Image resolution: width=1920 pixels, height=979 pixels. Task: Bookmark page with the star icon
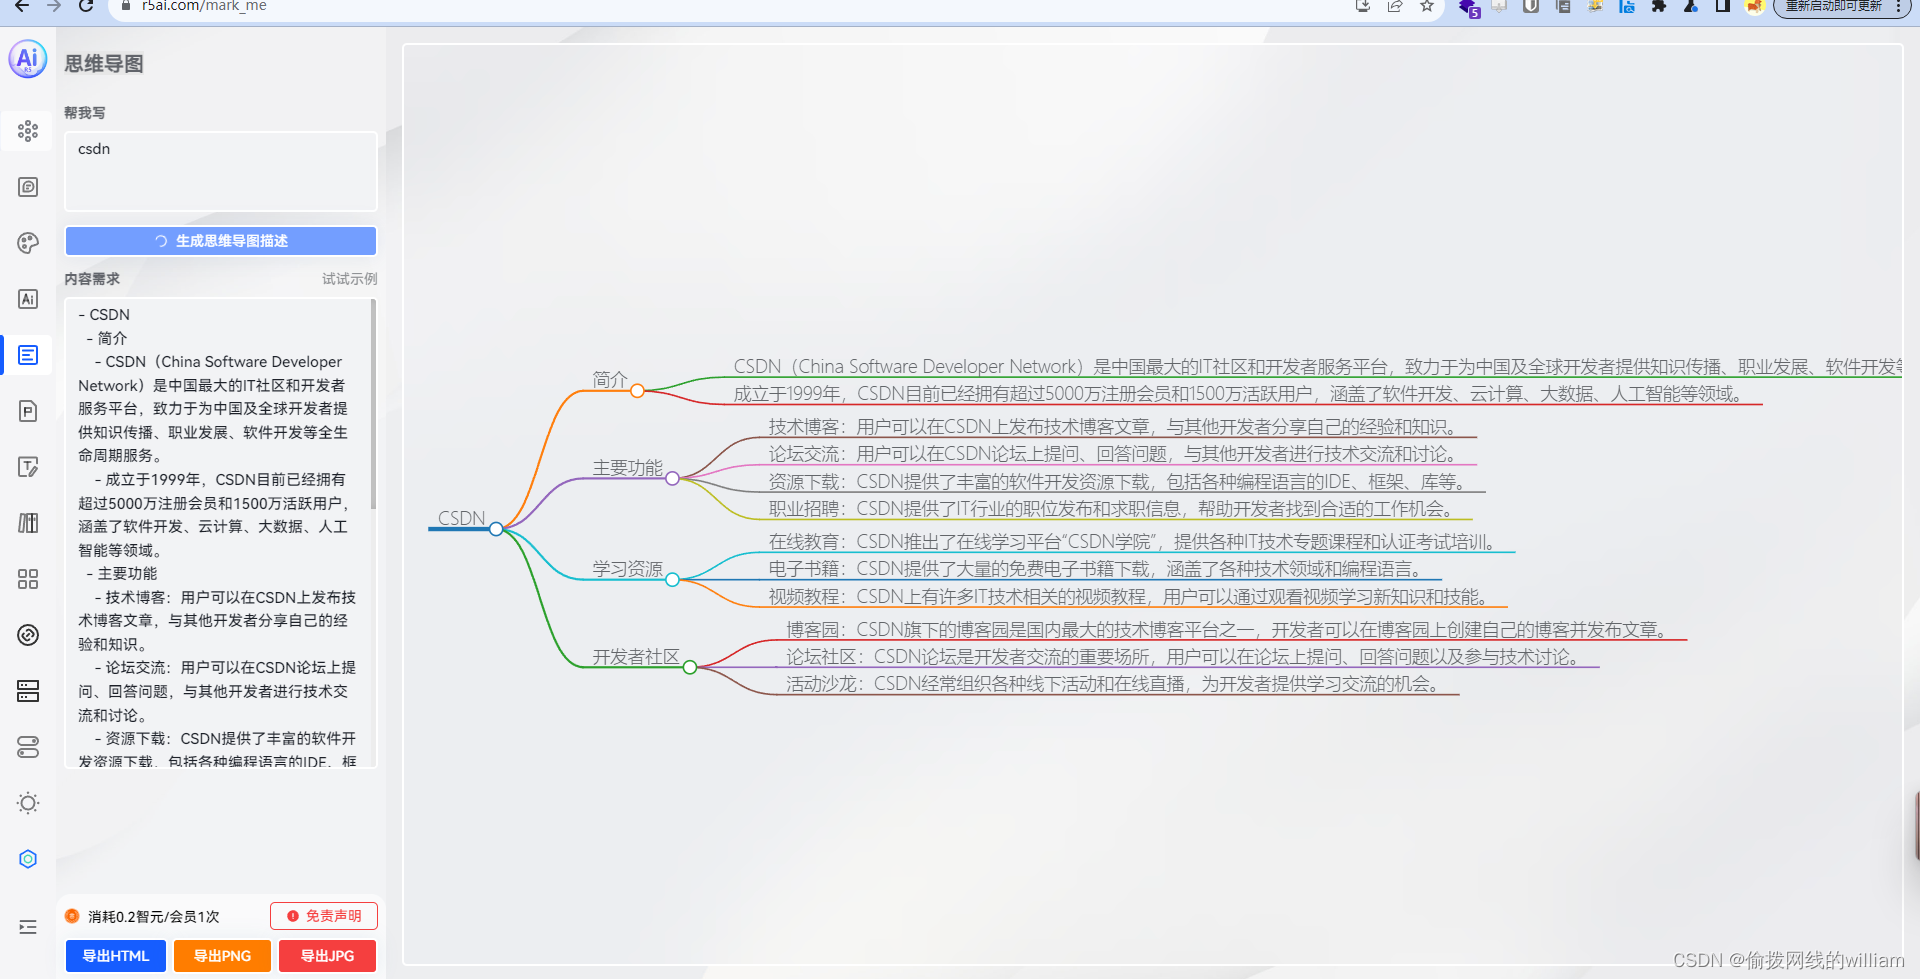pyautogui.click(x=1427, y=6)
